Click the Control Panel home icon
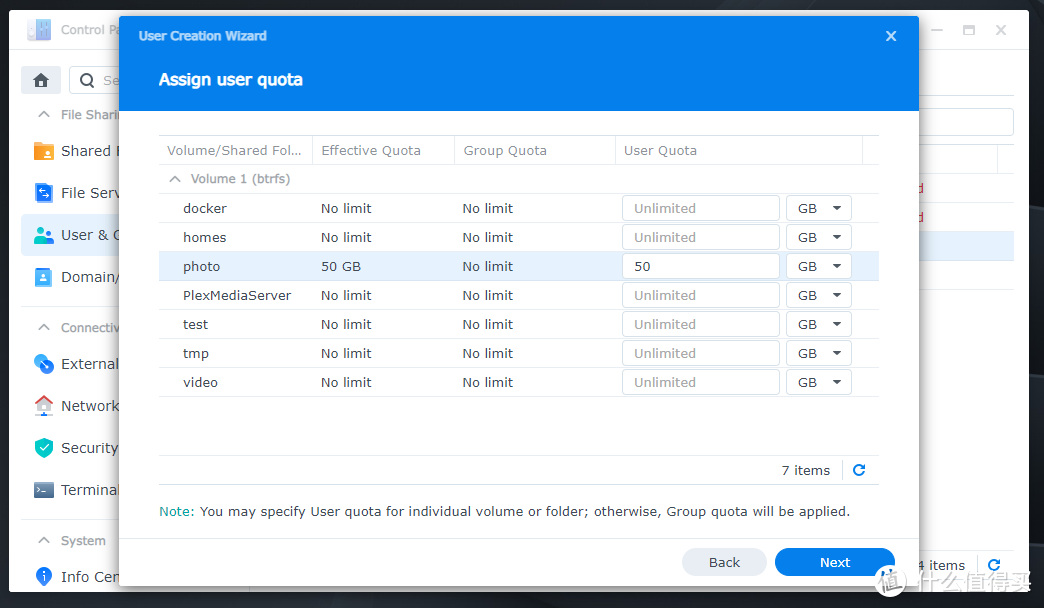The image size is (1044, 608). 41,80
